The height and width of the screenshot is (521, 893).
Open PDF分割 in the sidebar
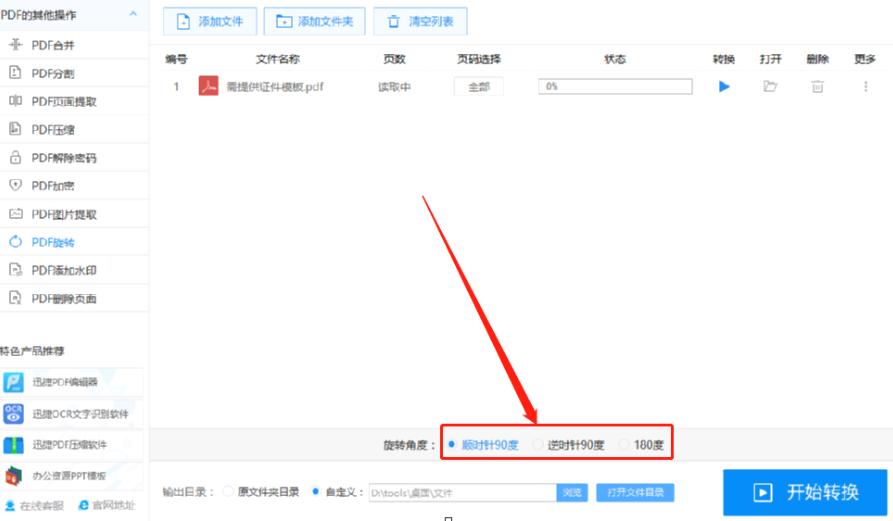click(x=74, y=73)
